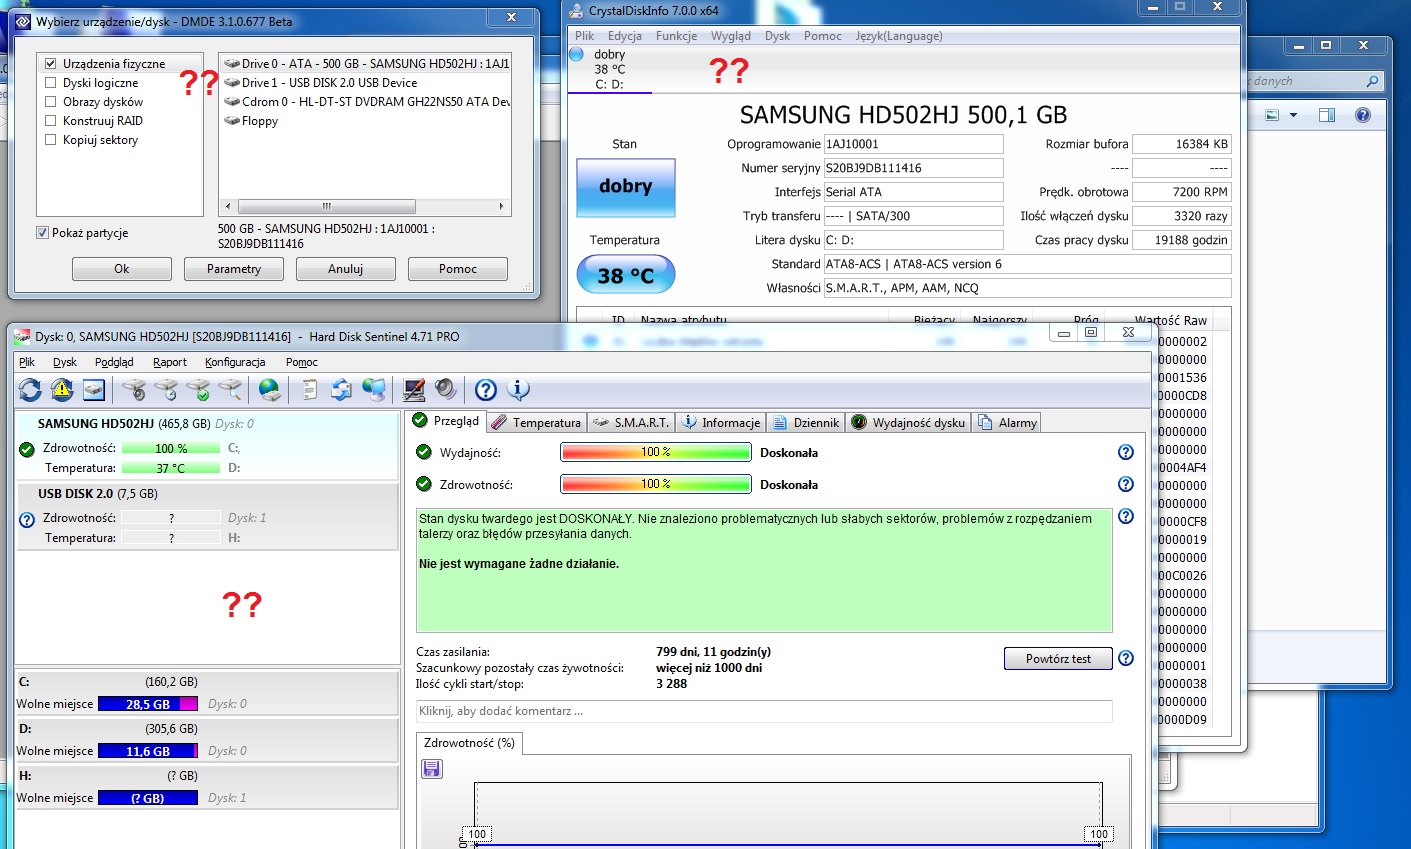Click the disk with green checkmark icon
Viewport: 1411px width, 849px height.
[x=198, y=390]
